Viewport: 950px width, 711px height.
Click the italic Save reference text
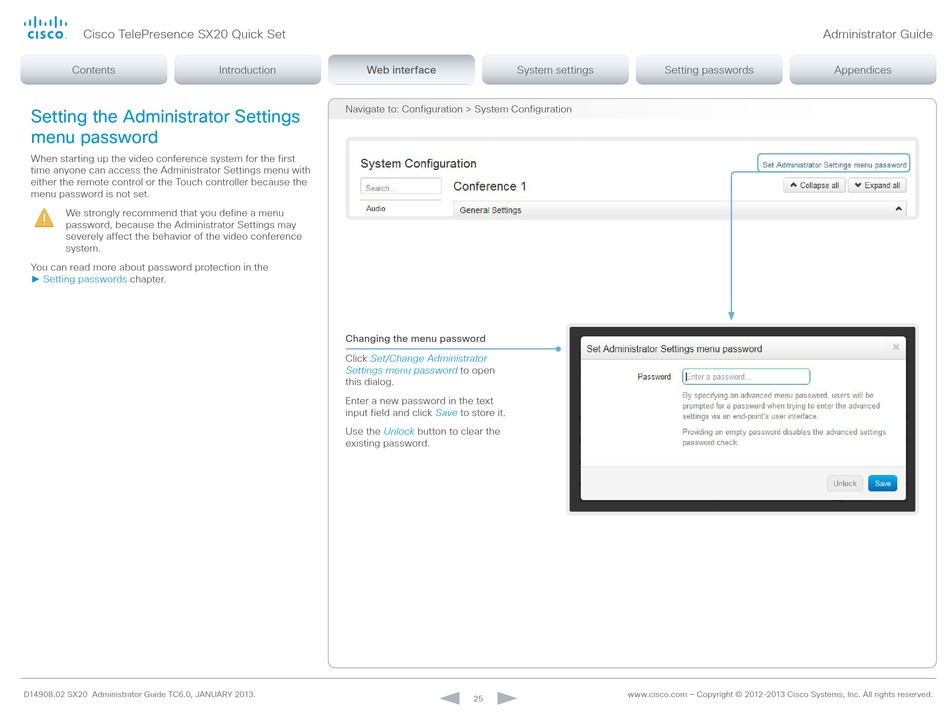coord(446,412)
